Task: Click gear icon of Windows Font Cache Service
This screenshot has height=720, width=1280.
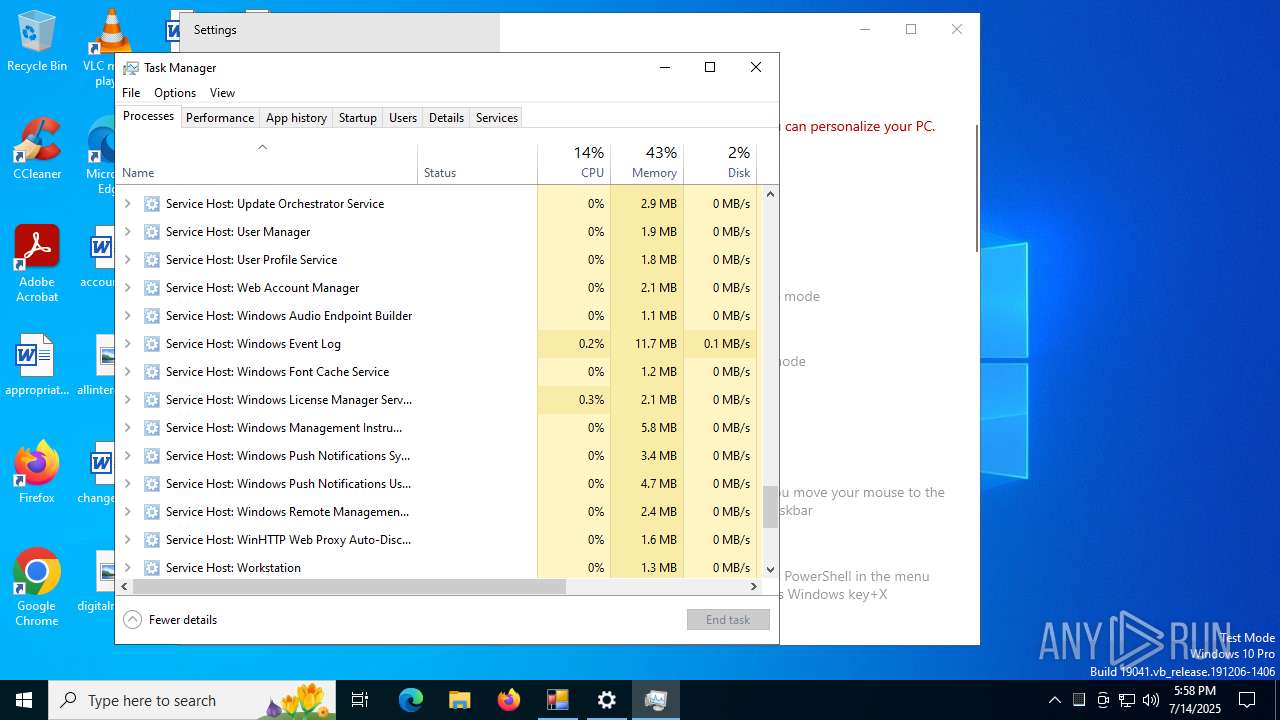Action: [x=152, y=372]
